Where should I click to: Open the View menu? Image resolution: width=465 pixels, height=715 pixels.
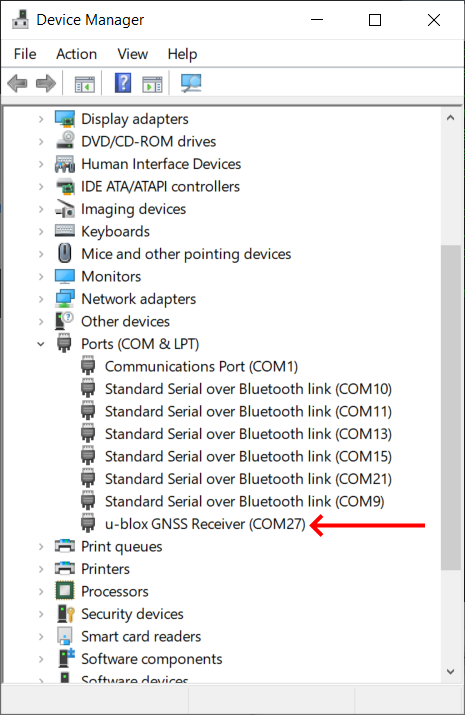point(133,54)
